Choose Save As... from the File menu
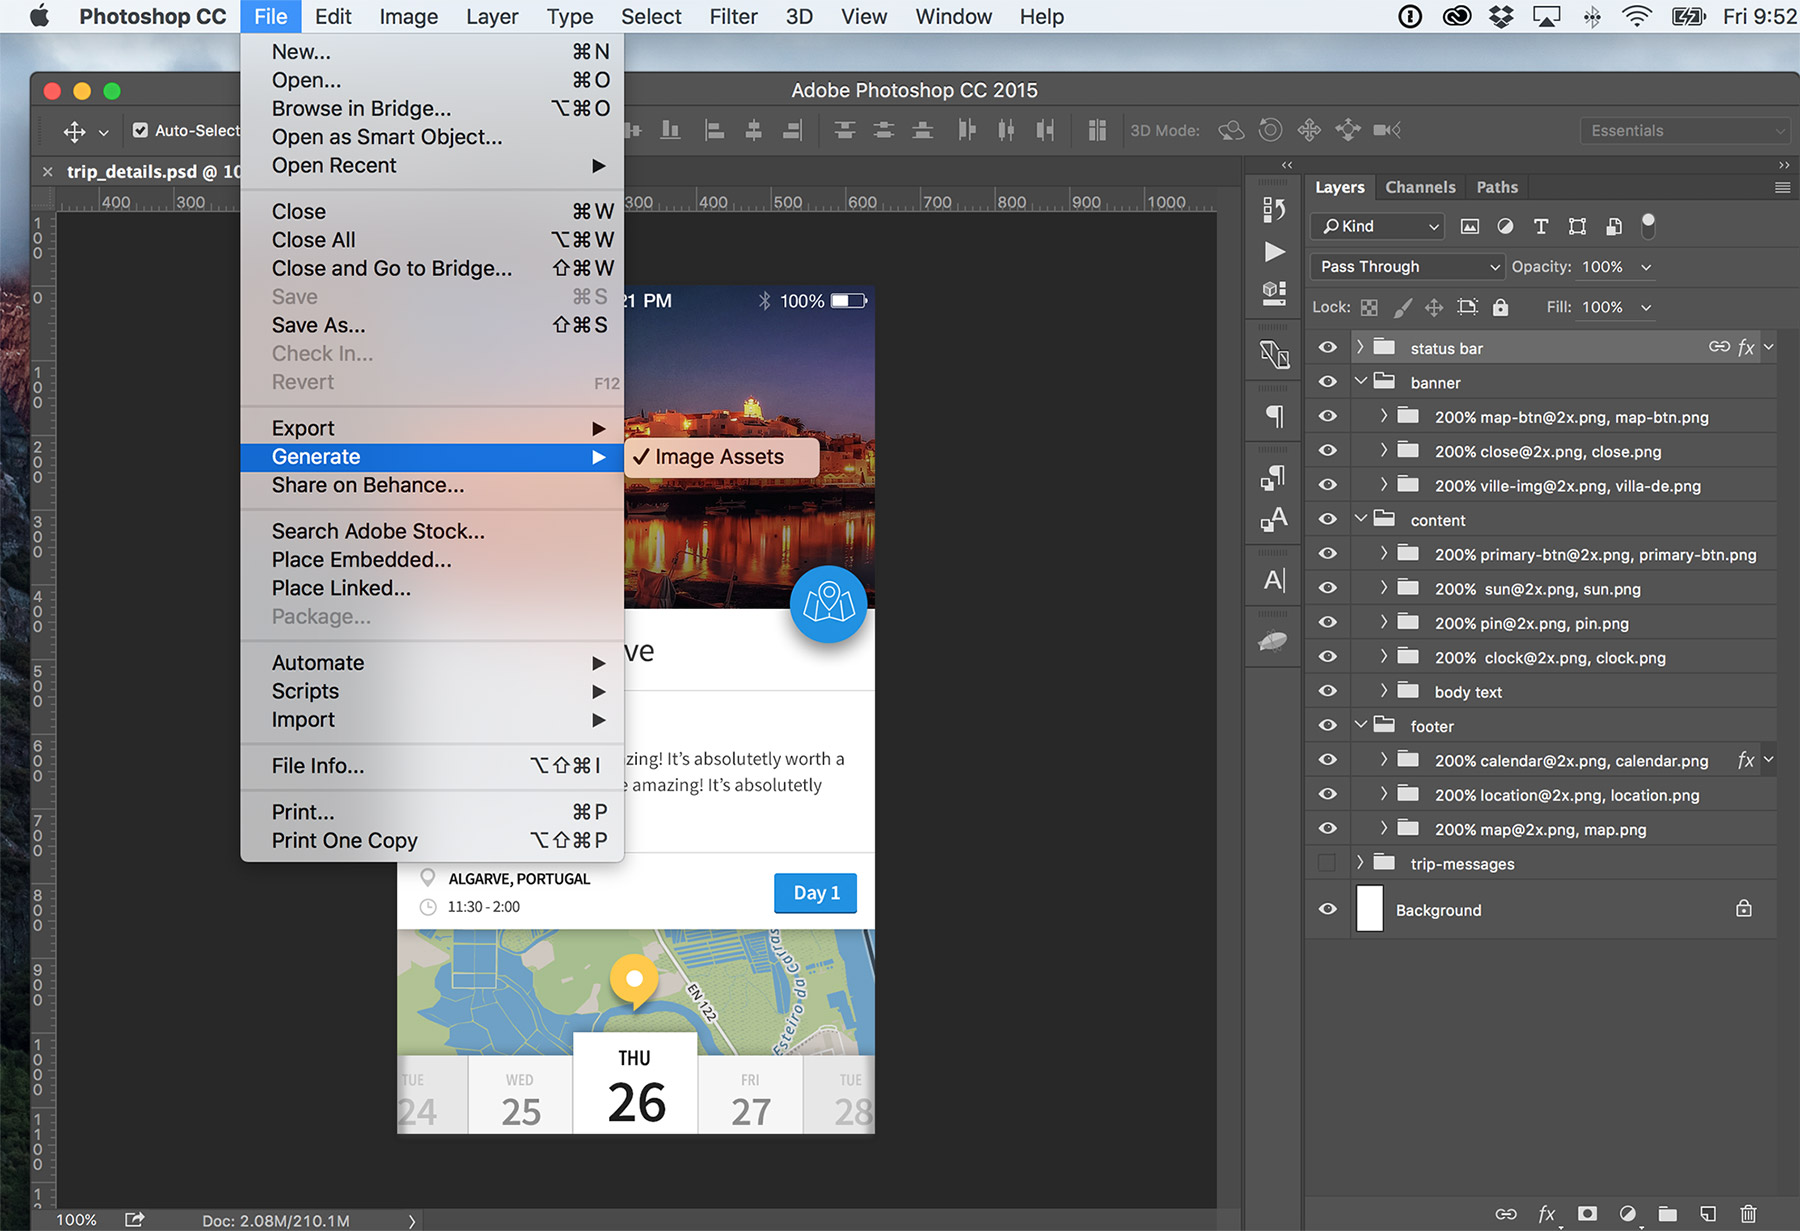1800x1231 pixels. [318, 325]
